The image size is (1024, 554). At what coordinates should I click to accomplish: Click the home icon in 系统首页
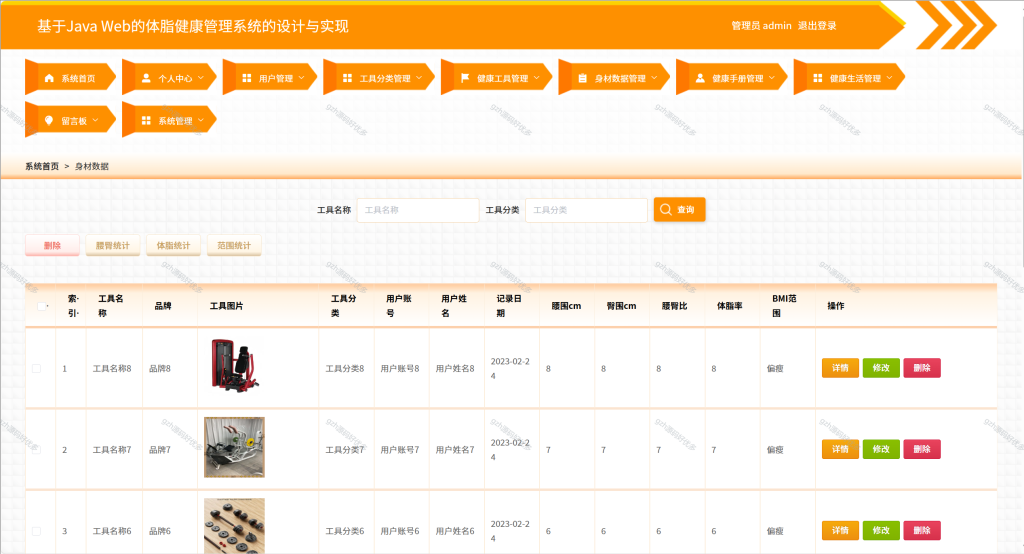tap(49, 78)
